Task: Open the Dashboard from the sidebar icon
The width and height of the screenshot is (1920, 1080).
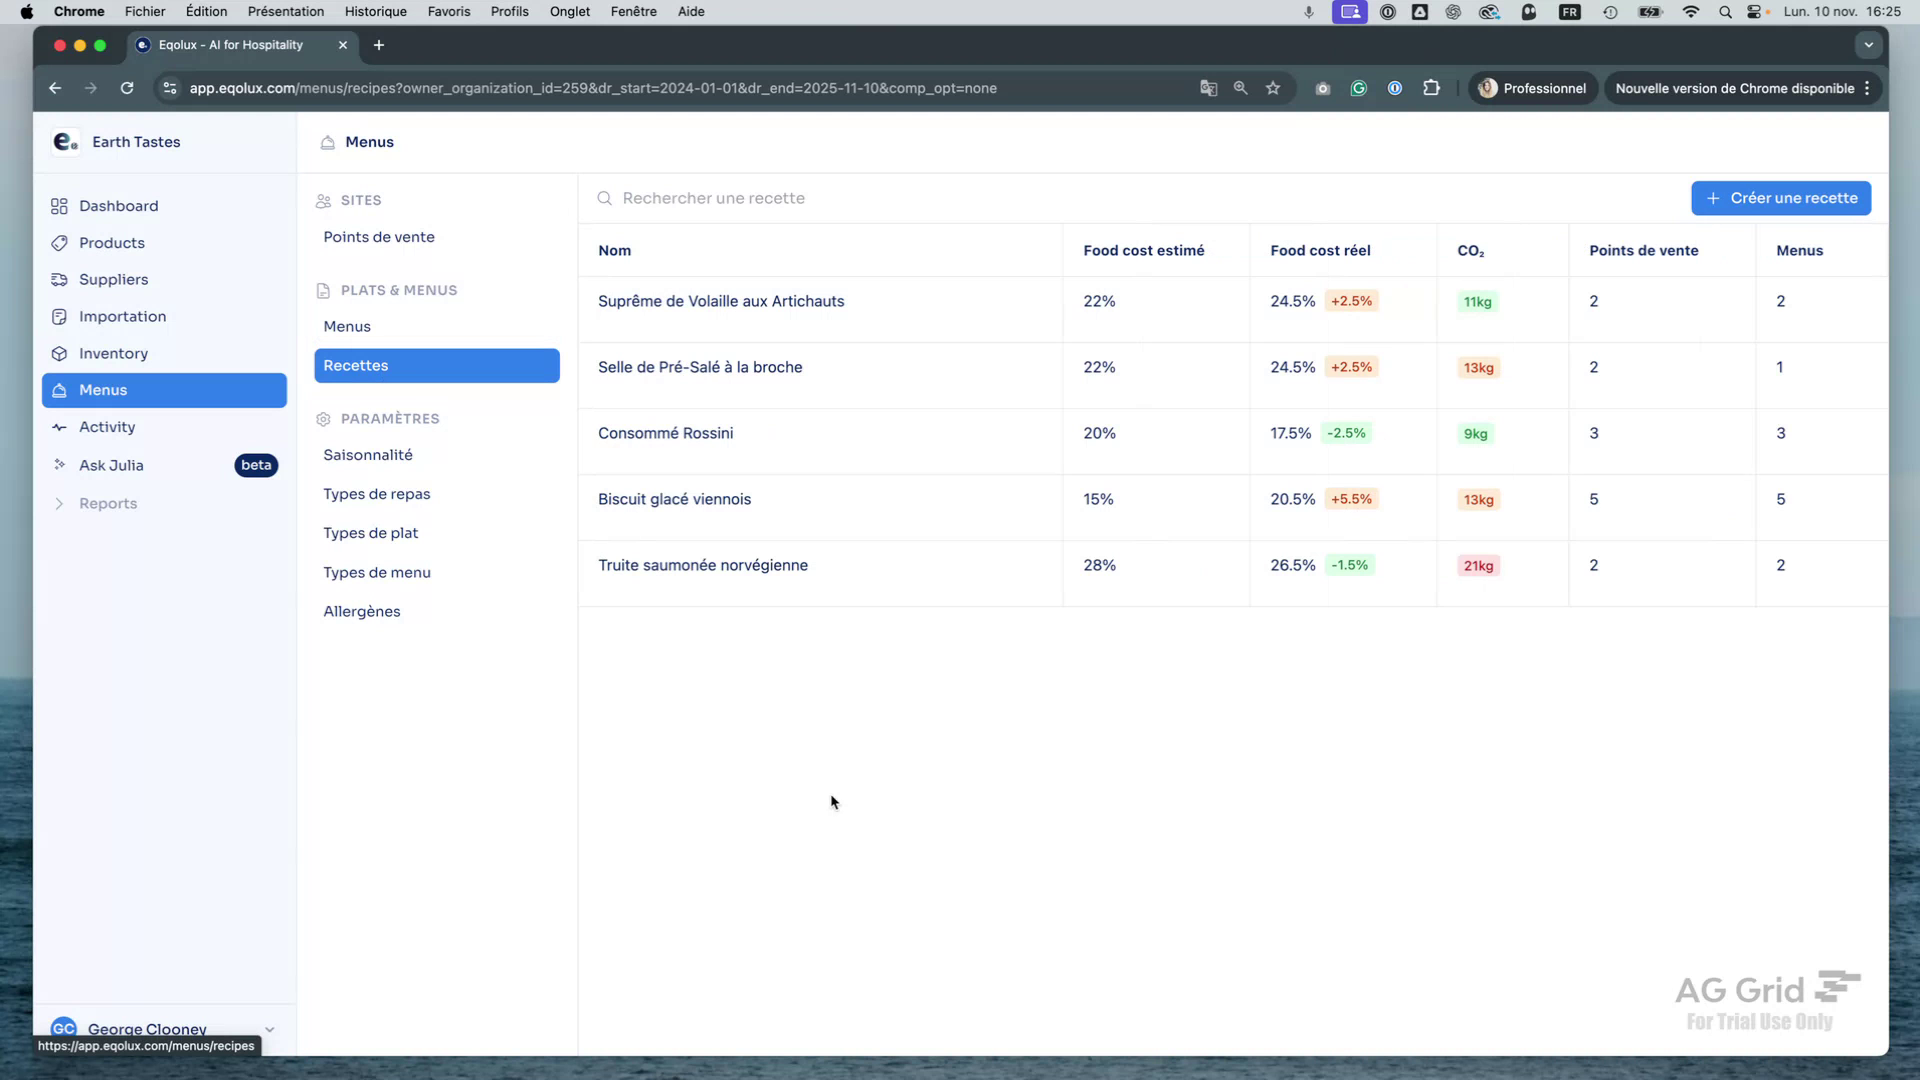Action: coord(58,206)
